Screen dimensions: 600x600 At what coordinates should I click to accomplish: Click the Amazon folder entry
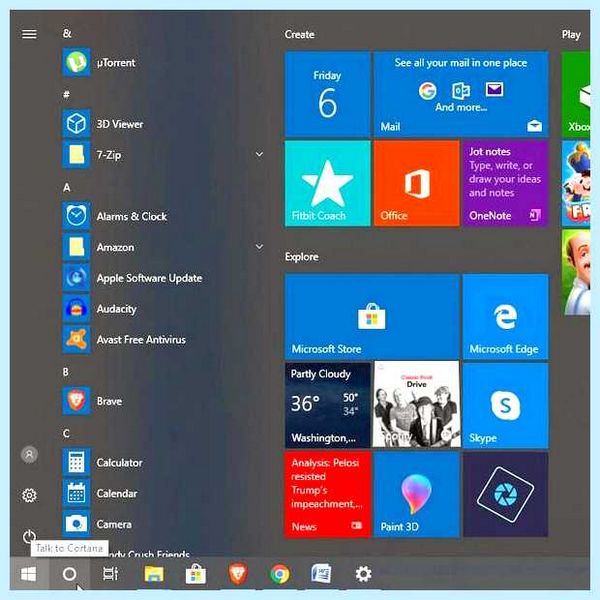163,247
